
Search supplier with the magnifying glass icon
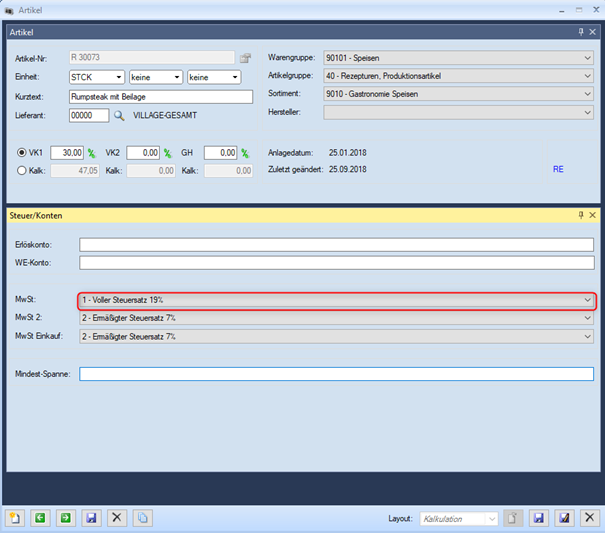(x=119, y=116)
